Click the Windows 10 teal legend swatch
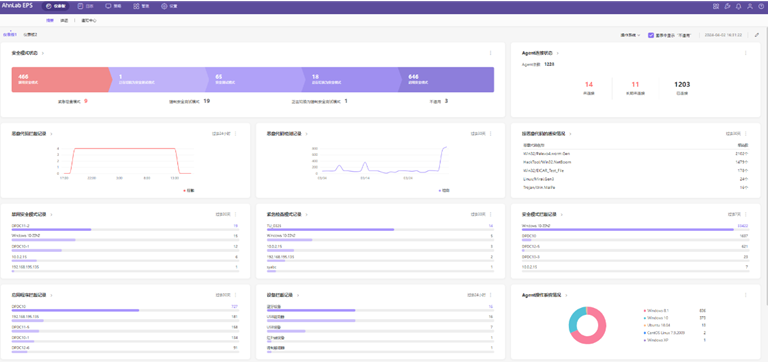Screen dimensions: 768x362 [645, 318]
